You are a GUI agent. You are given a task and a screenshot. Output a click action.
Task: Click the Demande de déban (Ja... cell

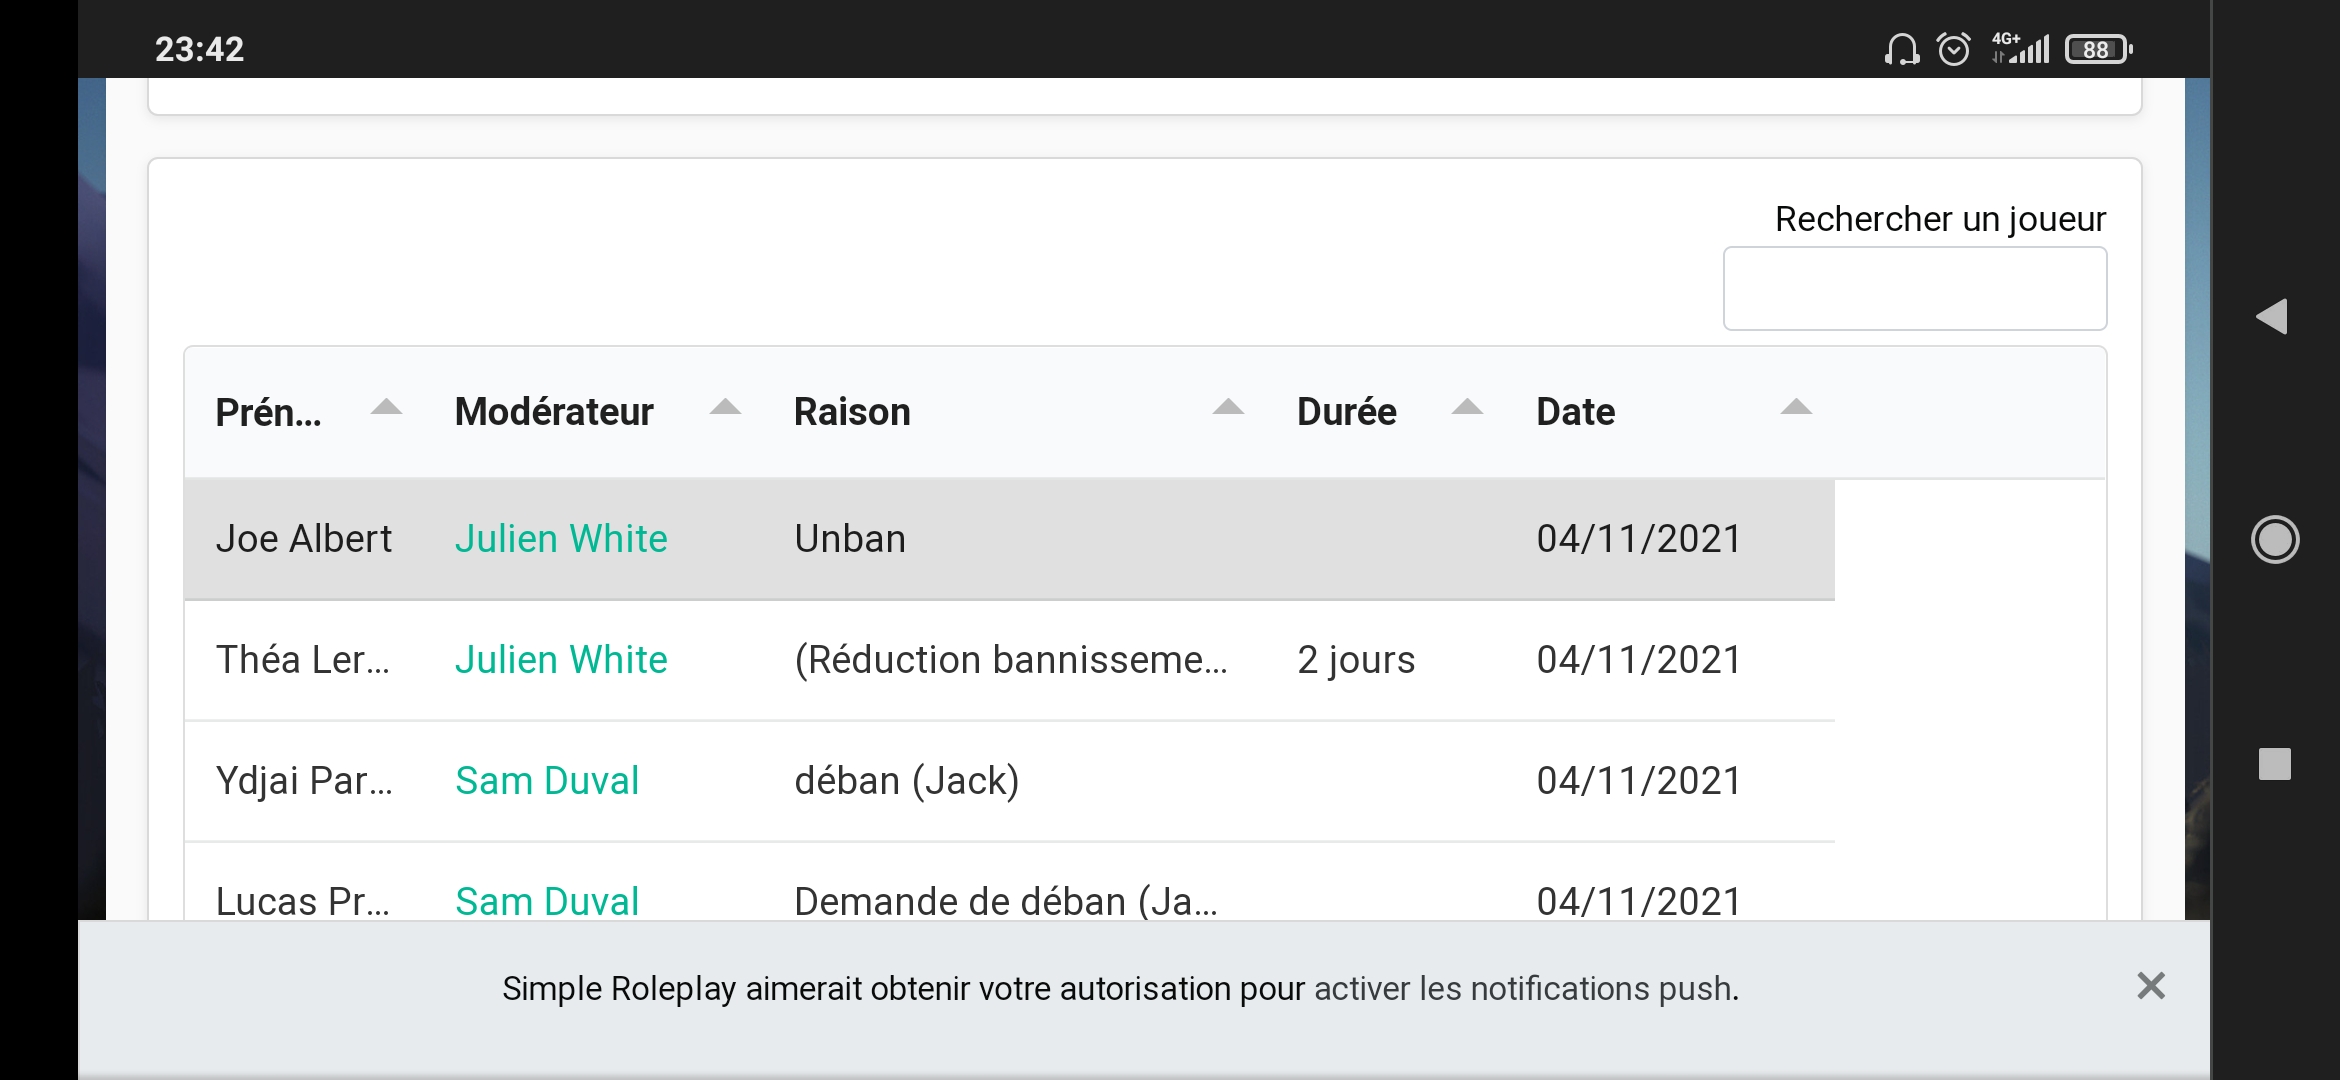(x=1006, y=902)
